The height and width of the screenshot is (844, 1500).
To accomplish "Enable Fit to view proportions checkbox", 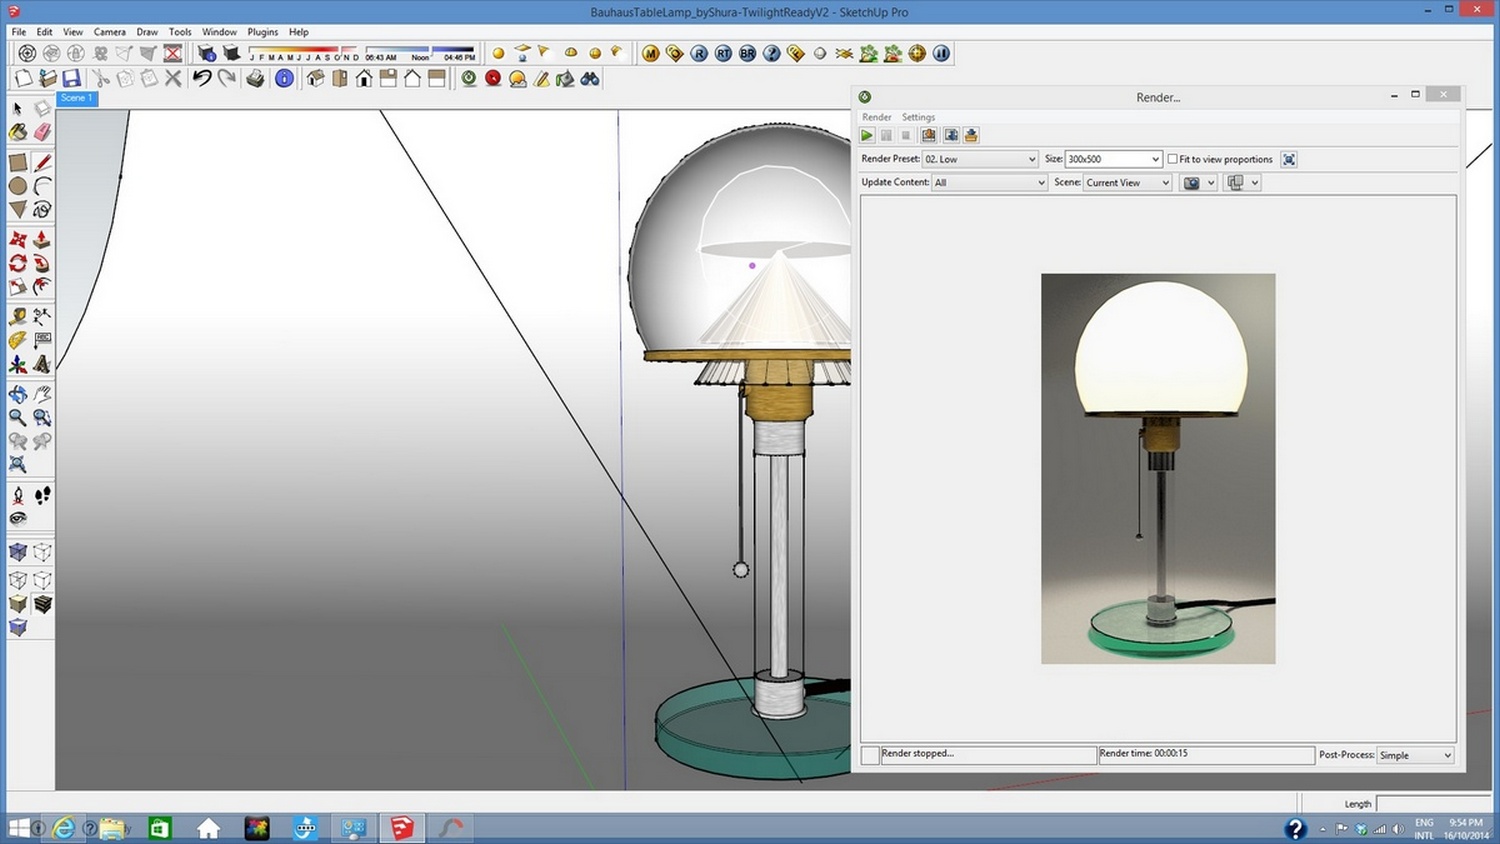I will tap(1173, 159).
